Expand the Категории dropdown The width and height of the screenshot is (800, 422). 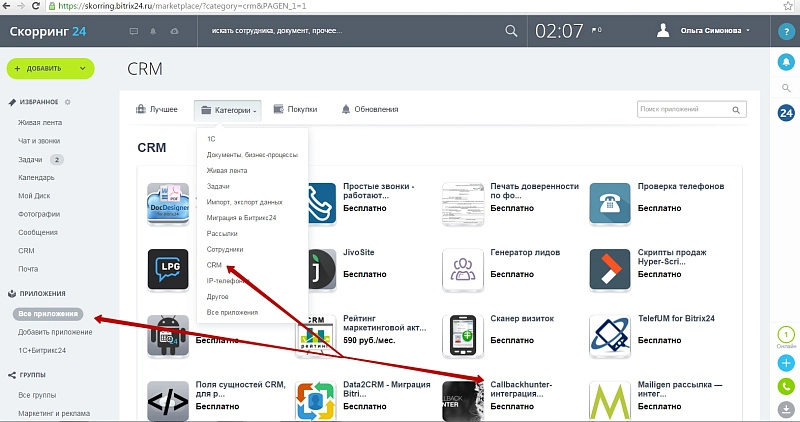[229, 109]
